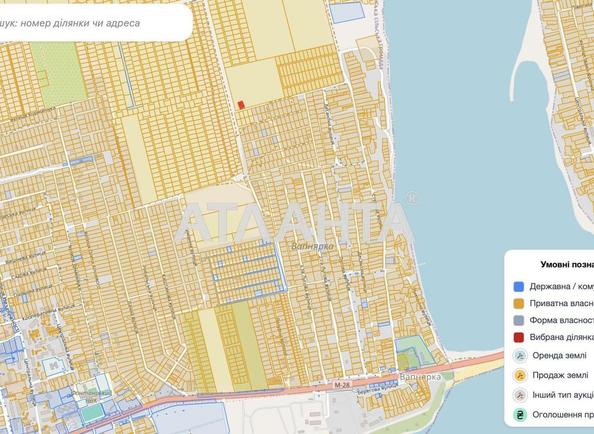Viewport: 594px width, 434px height.
Task: Click the 'Приватна власн…' legend label
Action: (x=562, y=303)
